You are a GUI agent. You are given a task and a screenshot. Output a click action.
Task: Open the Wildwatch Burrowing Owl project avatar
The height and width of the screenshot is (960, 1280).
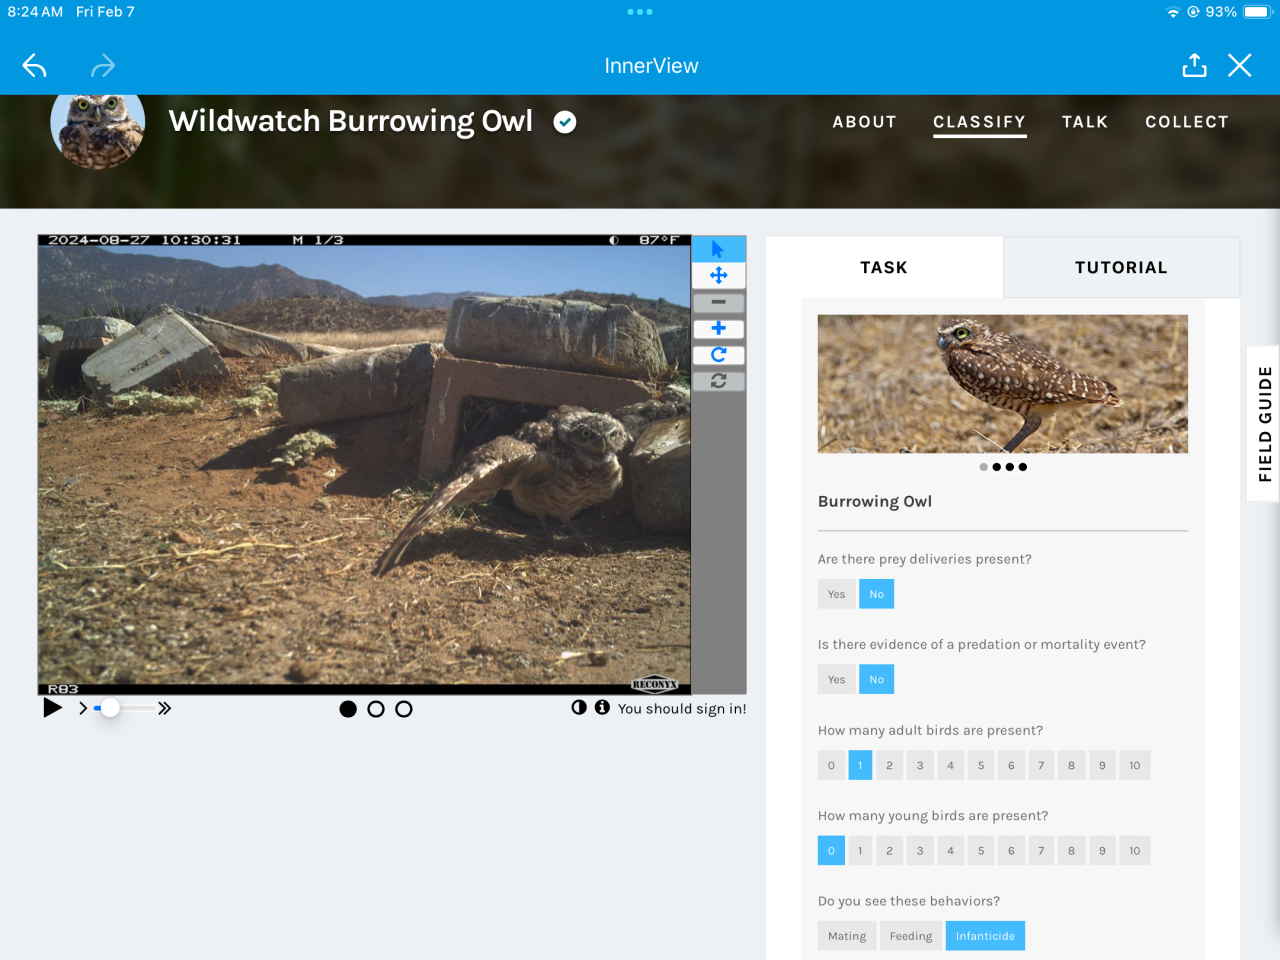(x=98, y=122)
